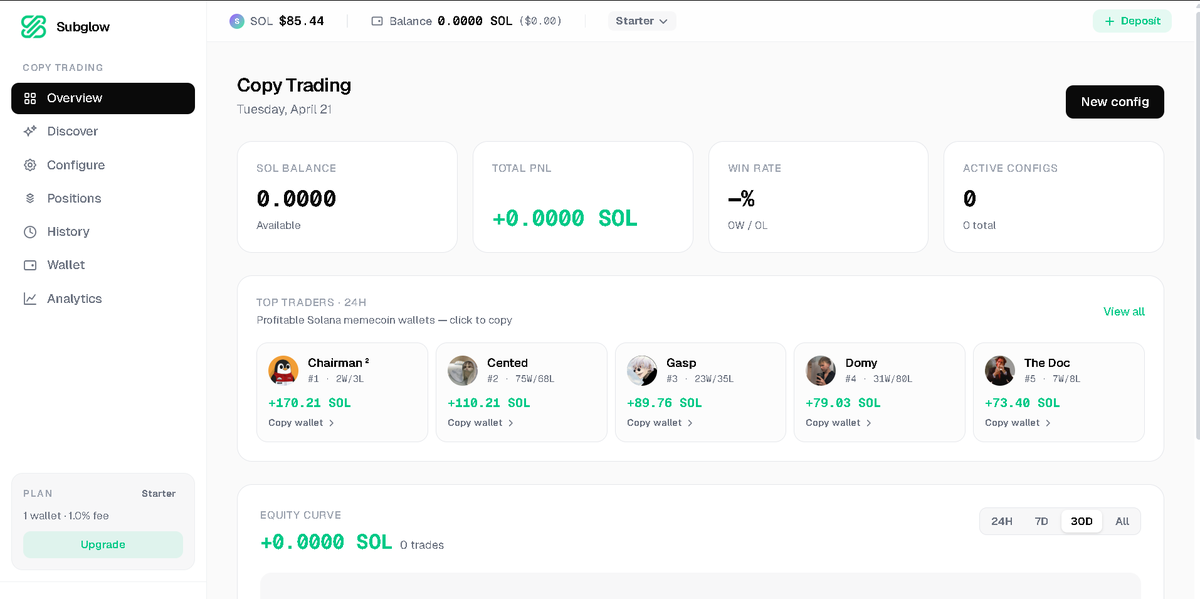The image size is (1200, 599).
Task: Click Copy wallet under Gasp
Action: [660, 423]
